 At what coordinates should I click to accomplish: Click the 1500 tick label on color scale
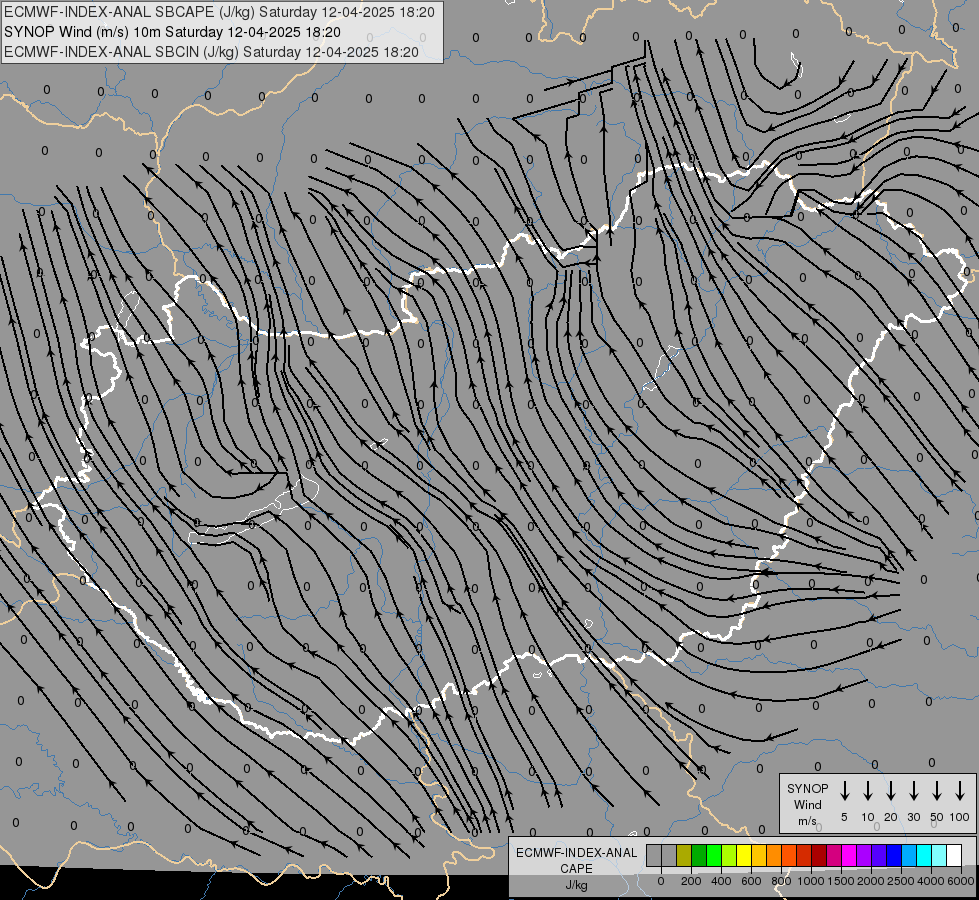(841, 881)
